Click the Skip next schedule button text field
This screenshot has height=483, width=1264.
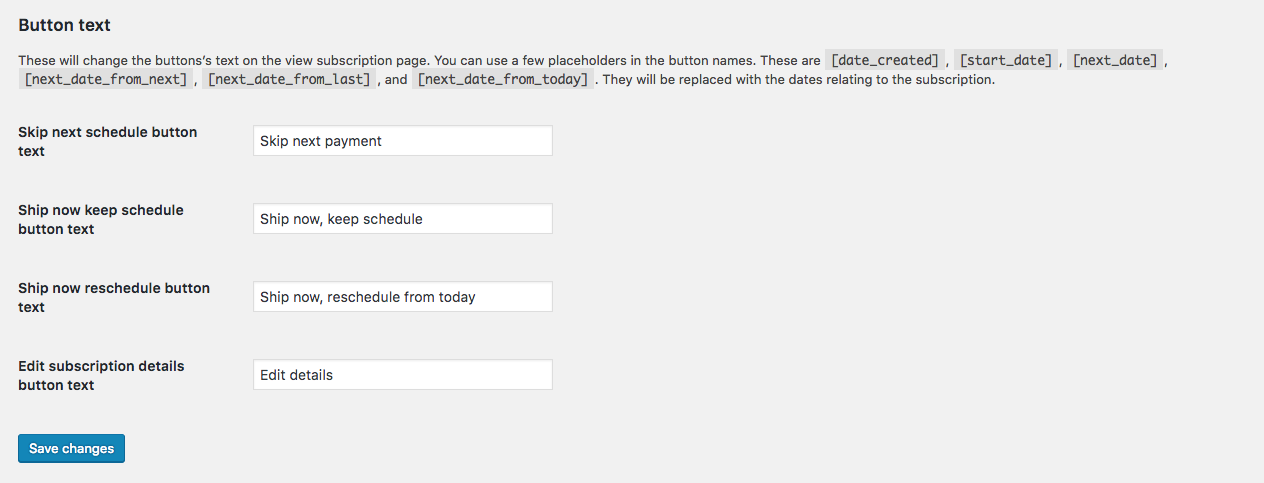coord(402,141)
